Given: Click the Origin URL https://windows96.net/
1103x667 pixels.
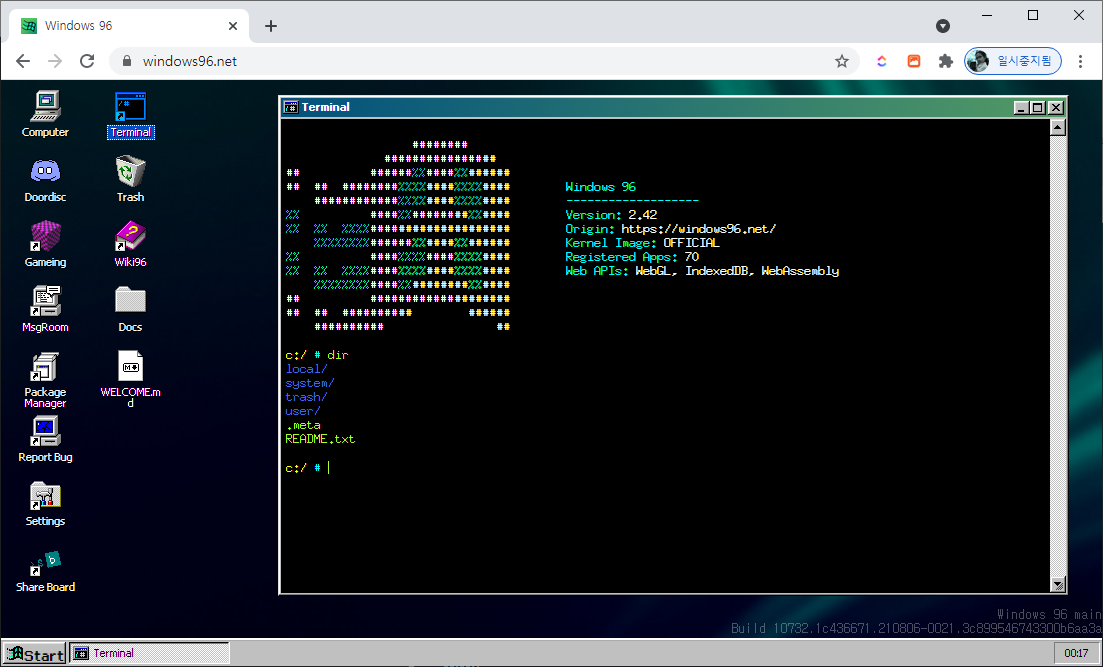Looking at the screenshot, I should pyautogui.click(x=699, y=229).
